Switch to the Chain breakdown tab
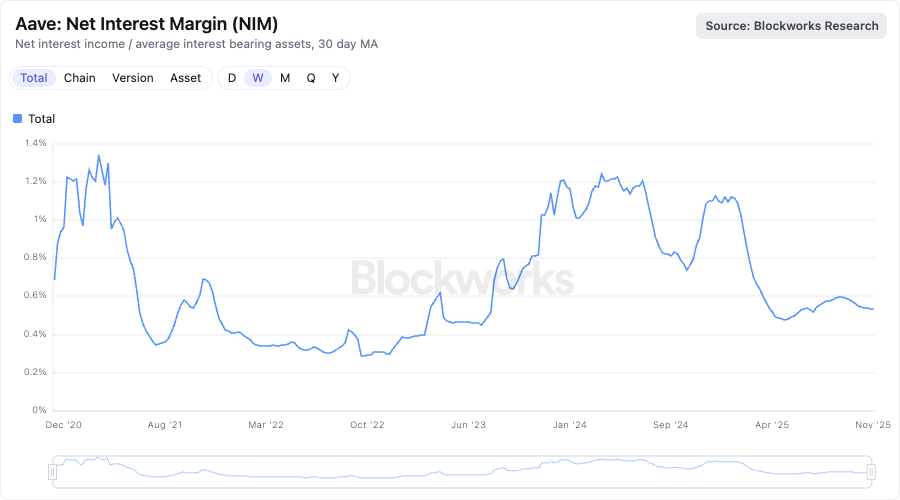900x500 pixels. pyautogui.click(x=80, y=78)
